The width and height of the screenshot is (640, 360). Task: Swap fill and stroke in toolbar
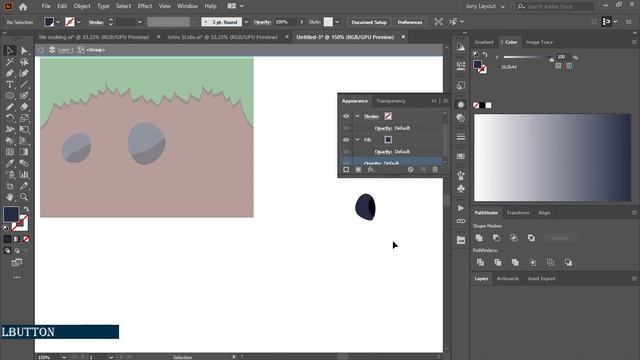(x=26, y=209)
